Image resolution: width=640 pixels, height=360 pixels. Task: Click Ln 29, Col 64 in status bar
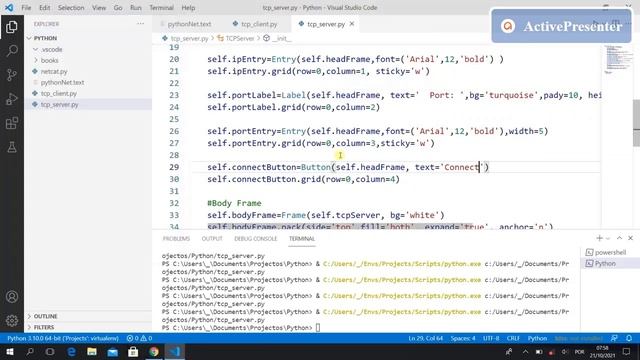click(x=425, y=338)
